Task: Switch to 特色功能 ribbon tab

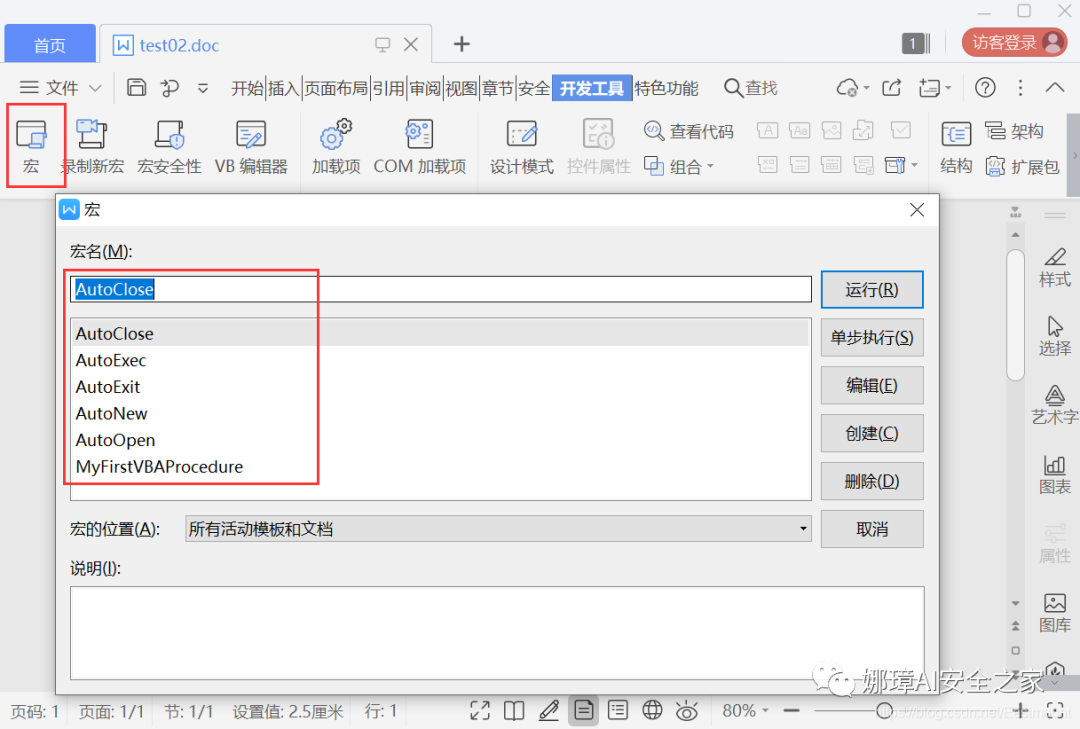Action: coord(666,88)
